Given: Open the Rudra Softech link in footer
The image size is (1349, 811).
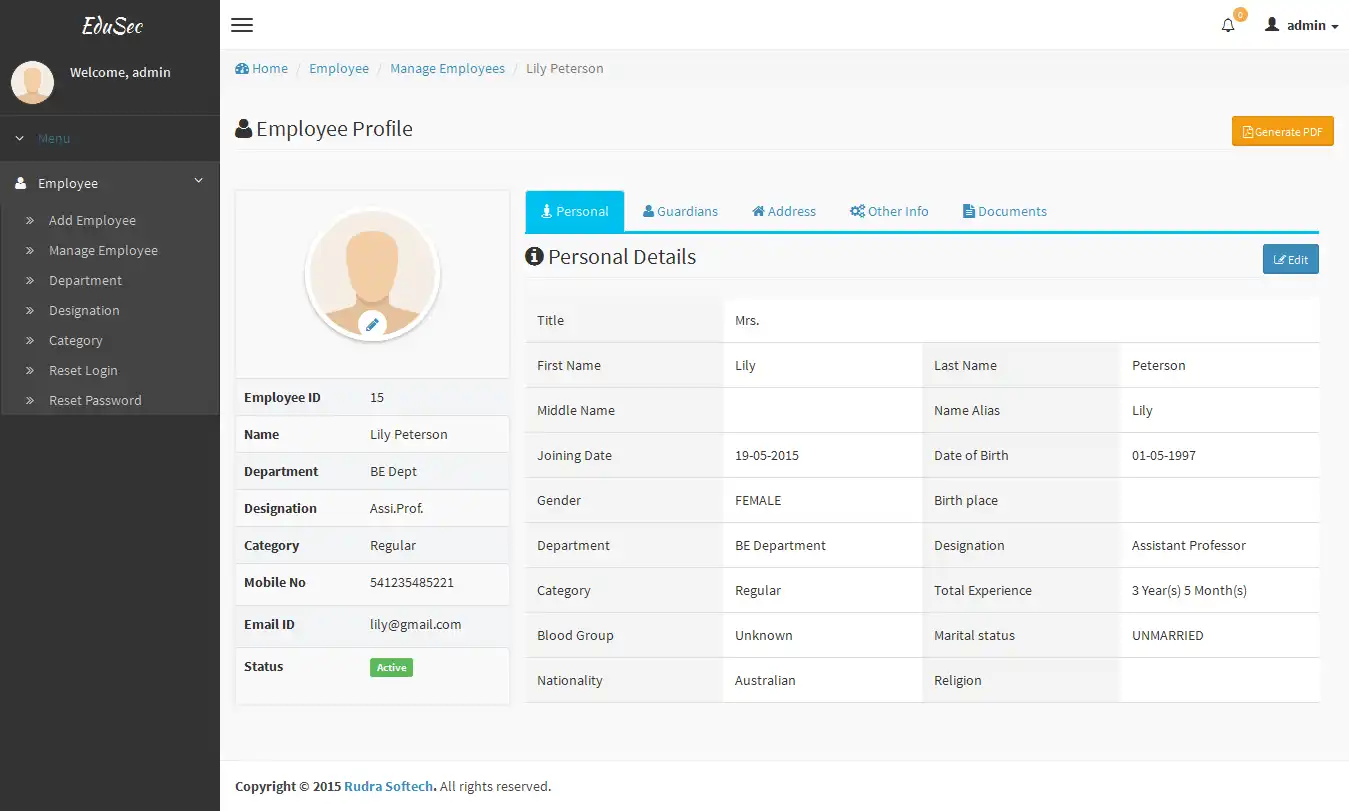Looking at the screenshot, I should click(x=389, y=786).
